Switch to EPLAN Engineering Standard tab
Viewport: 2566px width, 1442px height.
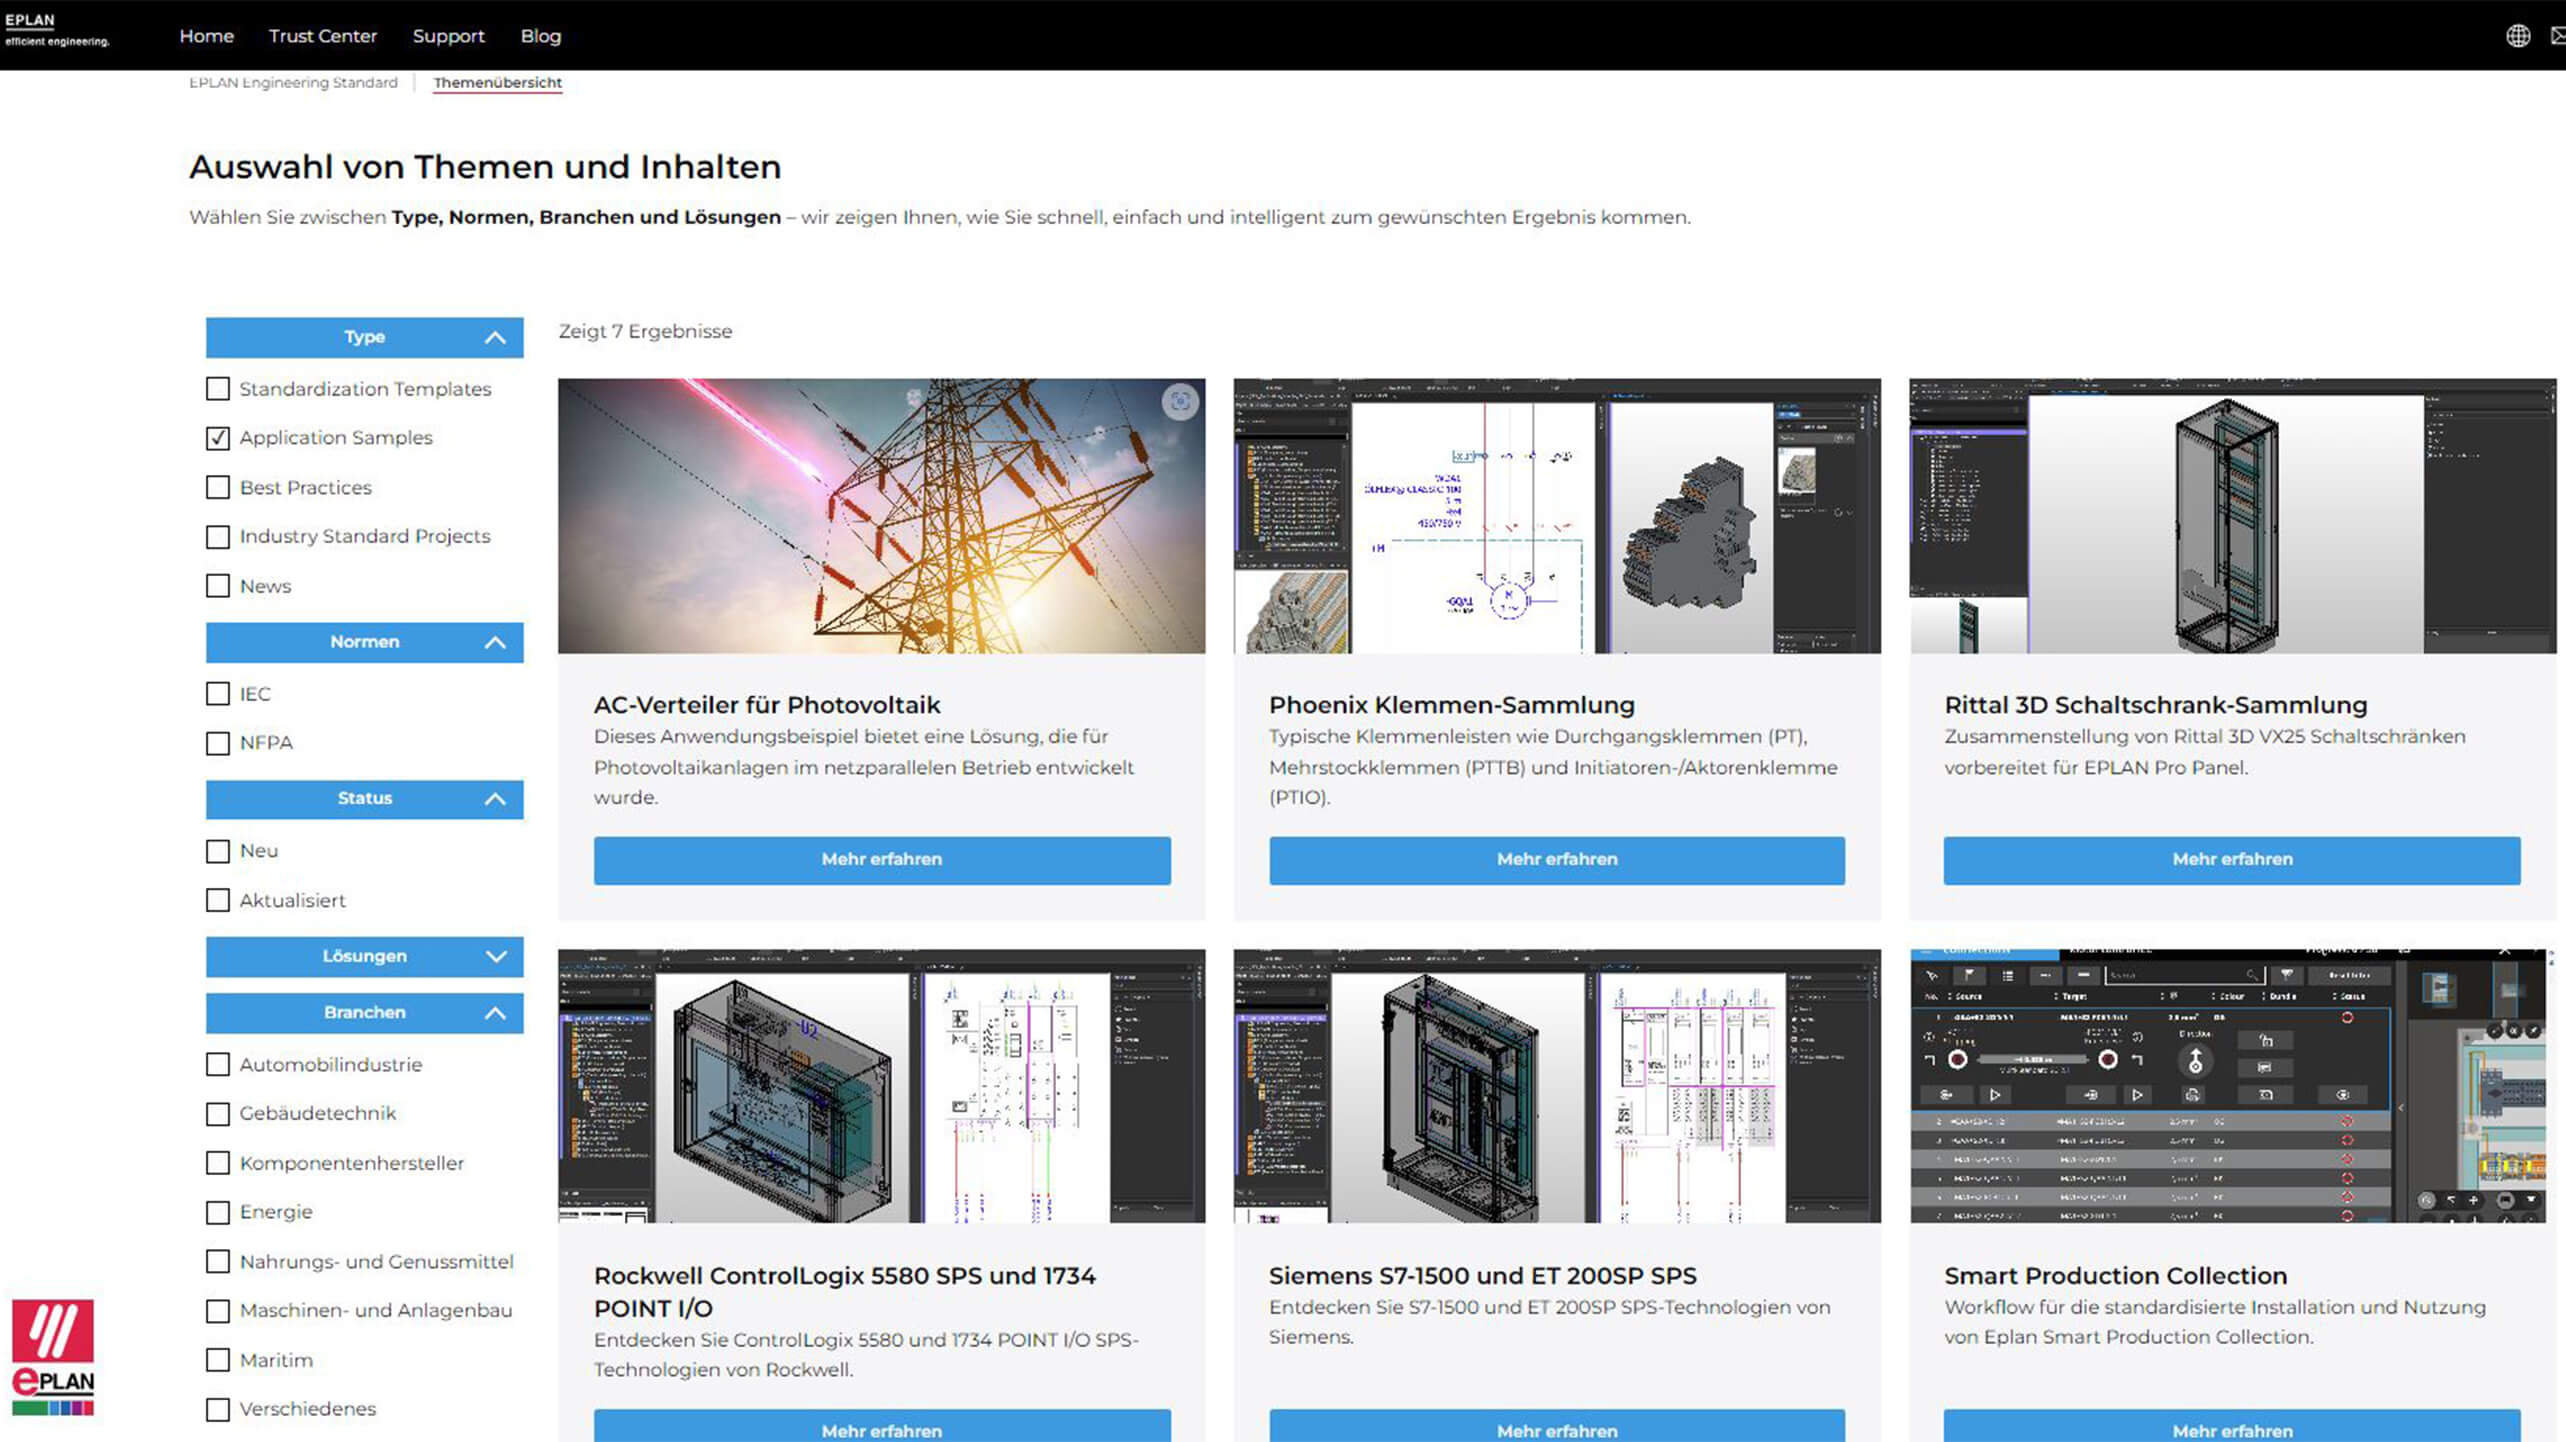pyautogui.click(x=293, y=83)
